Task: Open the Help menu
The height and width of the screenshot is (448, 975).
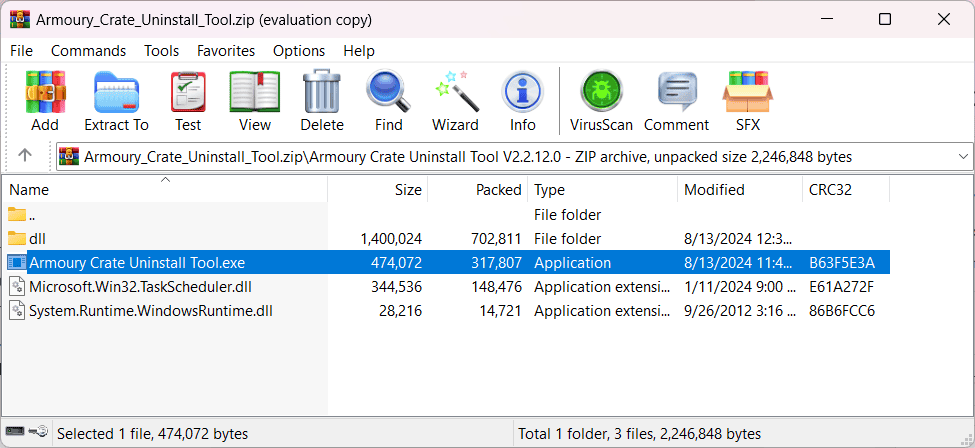Action: [359, 51]
